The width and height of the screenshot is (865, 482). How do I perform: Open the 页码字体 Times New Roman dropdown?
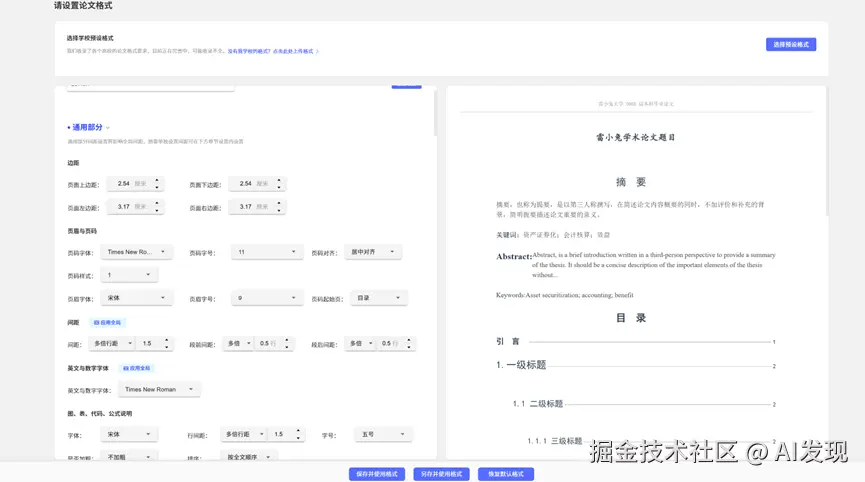pos(136,252)
